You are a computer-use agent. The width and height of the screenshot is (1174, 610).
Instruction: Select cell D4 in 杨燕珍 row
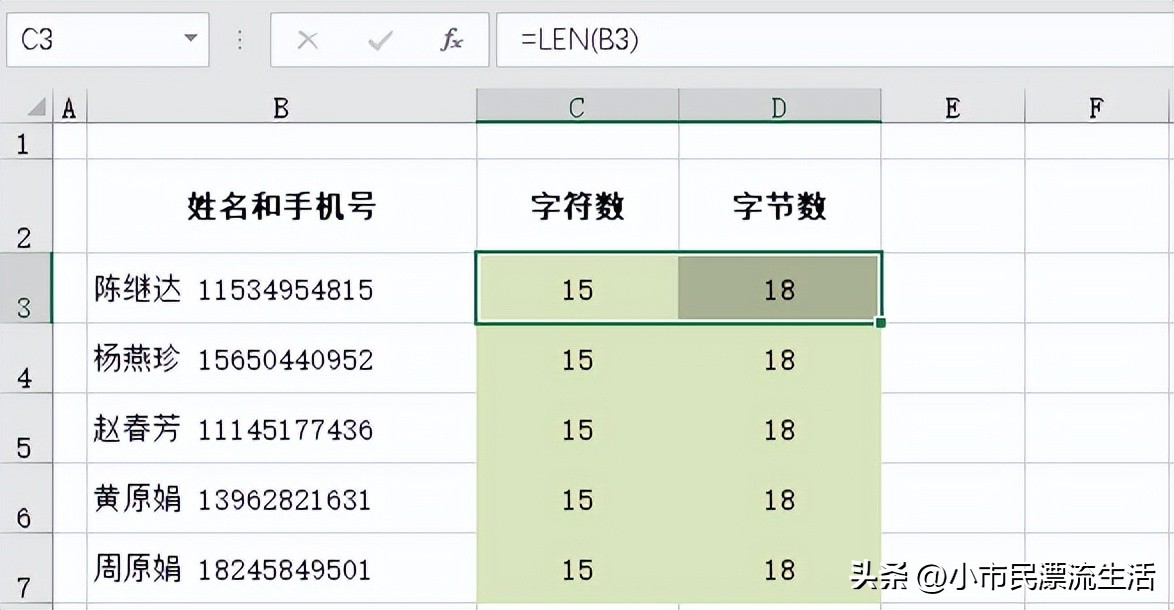[779, 358]
